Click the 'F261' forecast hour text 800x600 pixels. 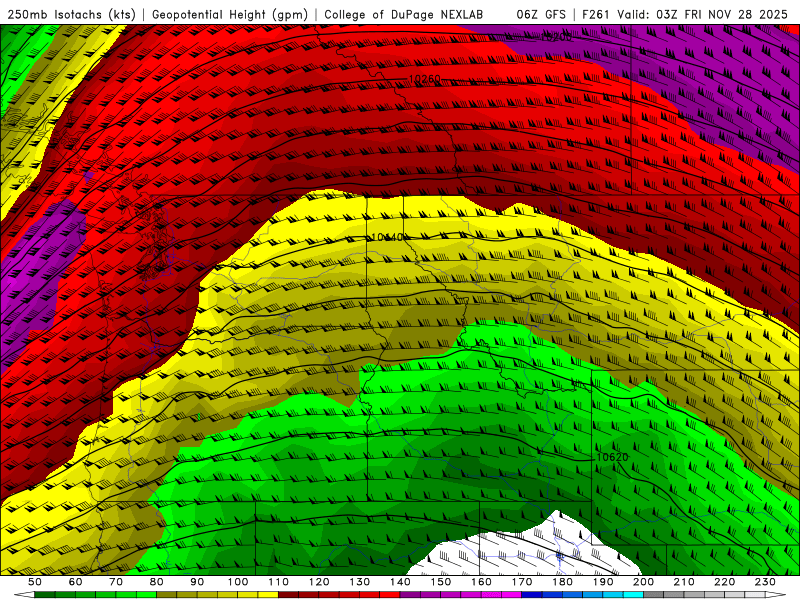pos(595,14)
